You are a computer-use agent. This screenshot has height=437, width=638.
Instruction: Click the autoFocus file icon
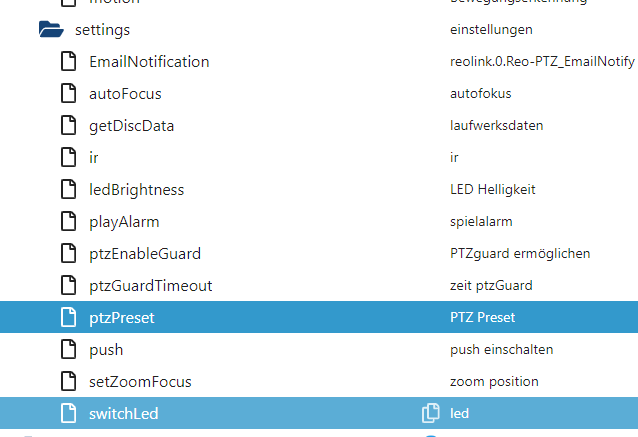pyautogui.click(x=68, y=93)
